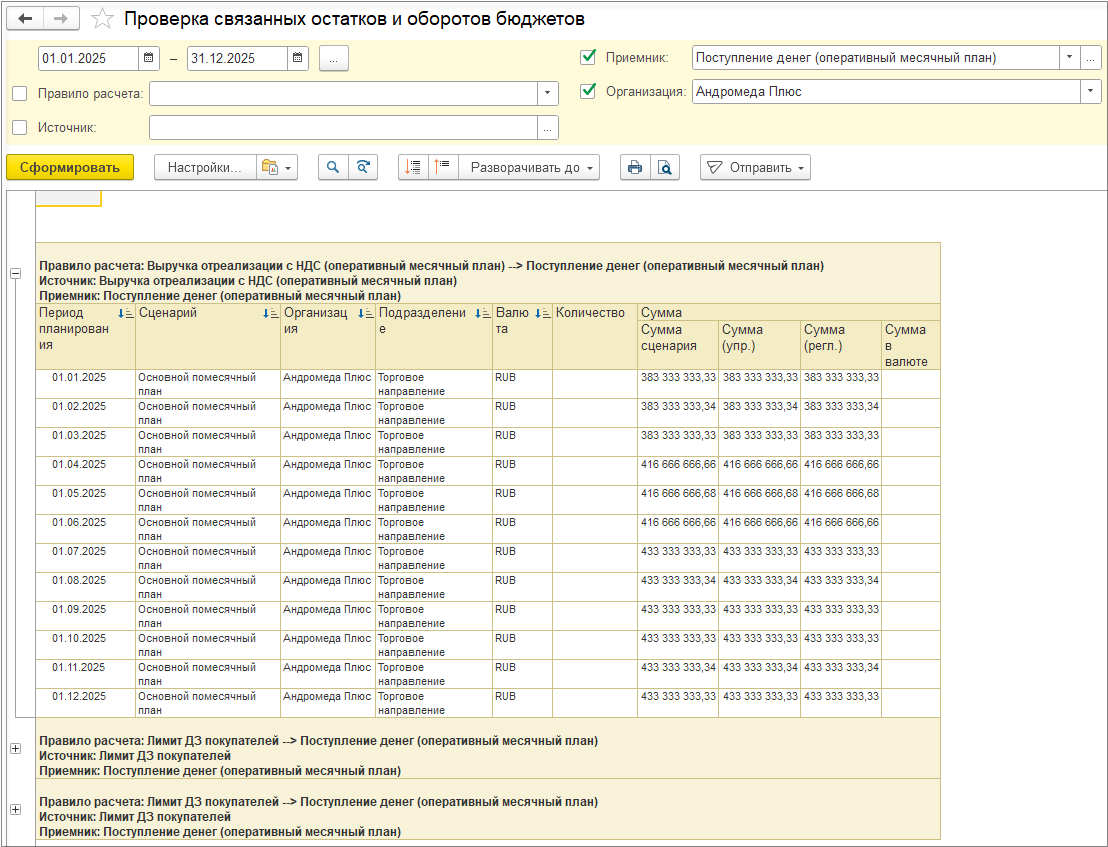The image size is (1108, 847).
Task: Open the Правило расчета dropdown arrow
Action: (548, 94)
